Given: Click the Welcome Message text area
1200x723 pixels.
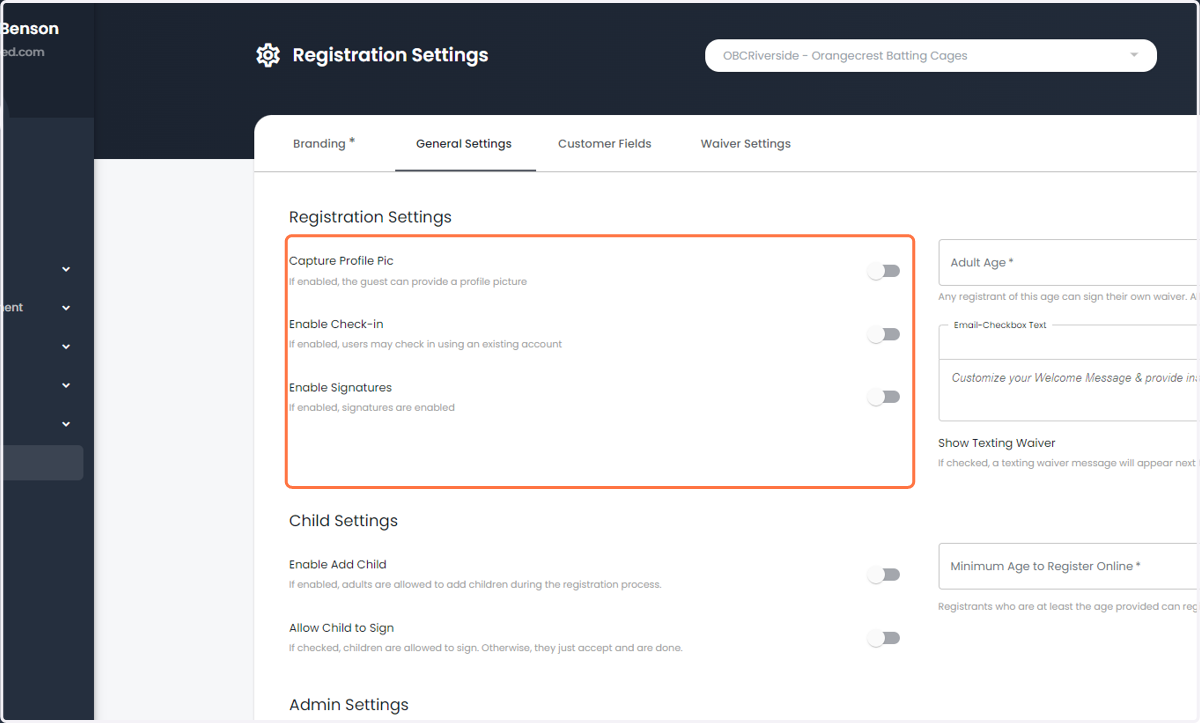Looking at the screenshot, I should click(1069, 390).
